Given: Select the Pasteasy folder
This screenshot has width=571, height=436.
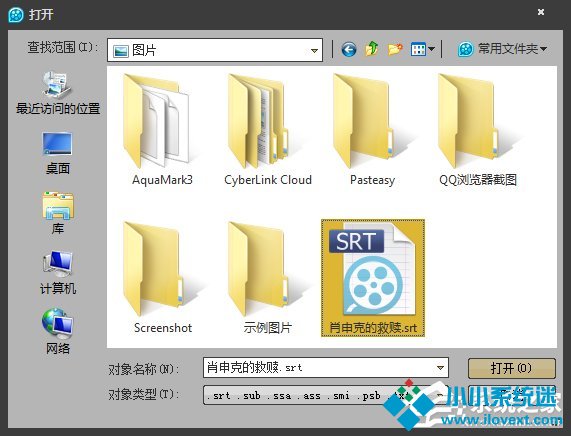Looking at the screenshot, I should click(373, 130).
